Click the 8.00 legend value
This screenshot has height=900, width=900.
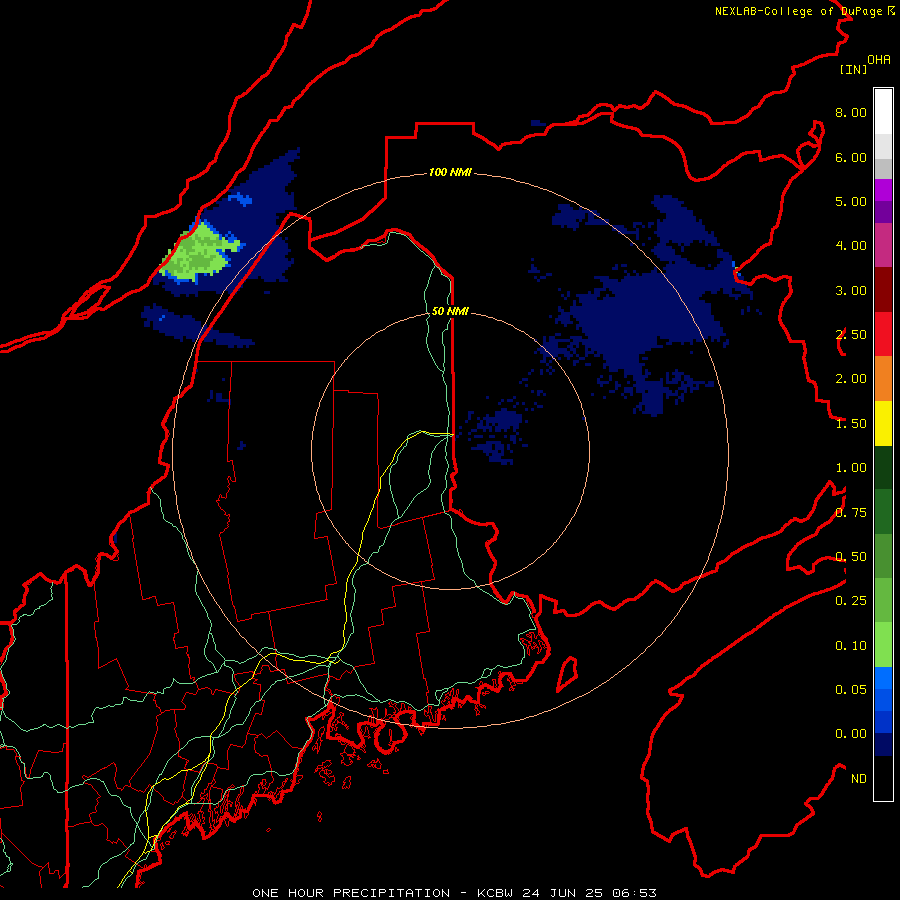click(851, 112)
